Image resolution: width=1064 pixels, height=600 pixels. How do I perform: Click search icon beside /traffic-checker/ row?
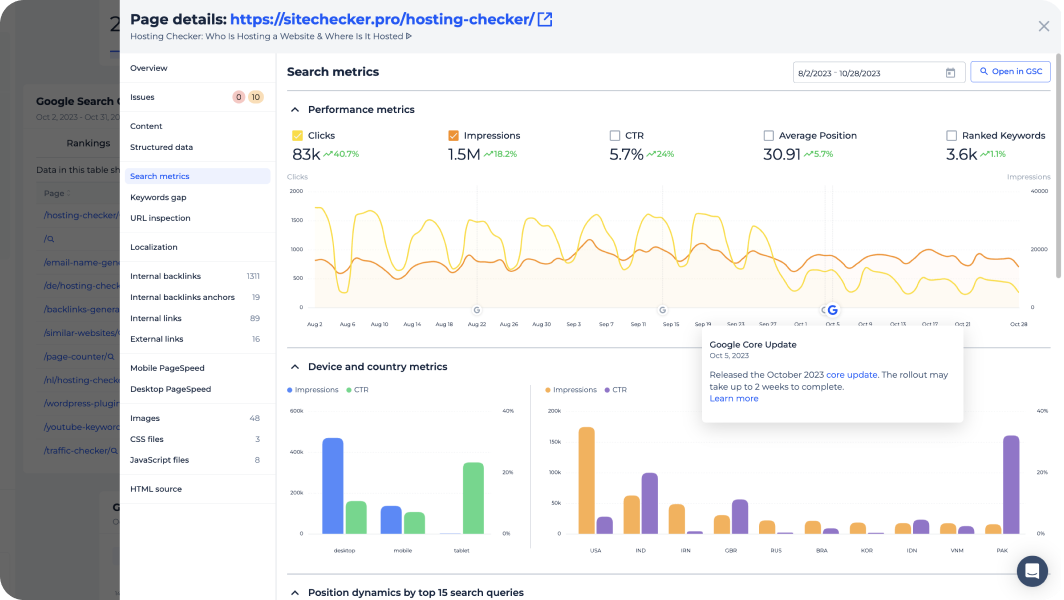115,451
